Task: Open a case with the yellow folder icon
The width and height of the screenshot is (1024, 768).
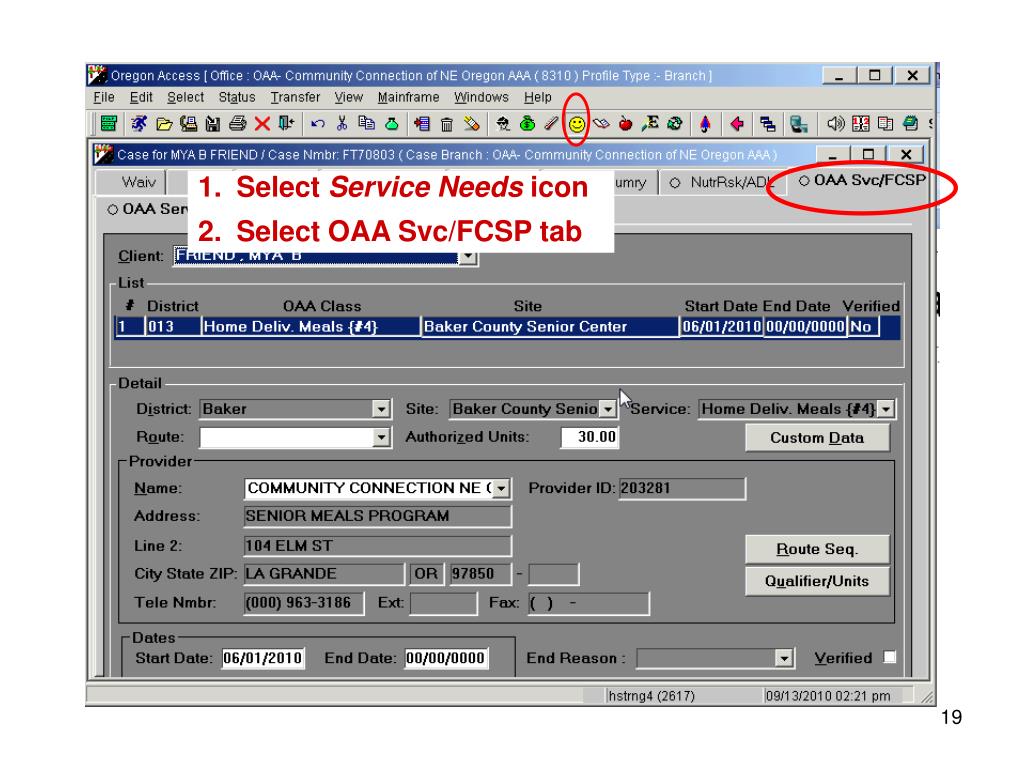Action: 164,123
